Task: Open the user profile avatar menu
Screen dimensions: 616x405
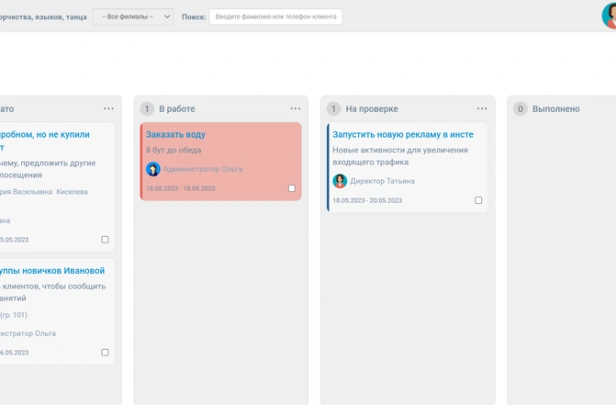Action: 608,14
